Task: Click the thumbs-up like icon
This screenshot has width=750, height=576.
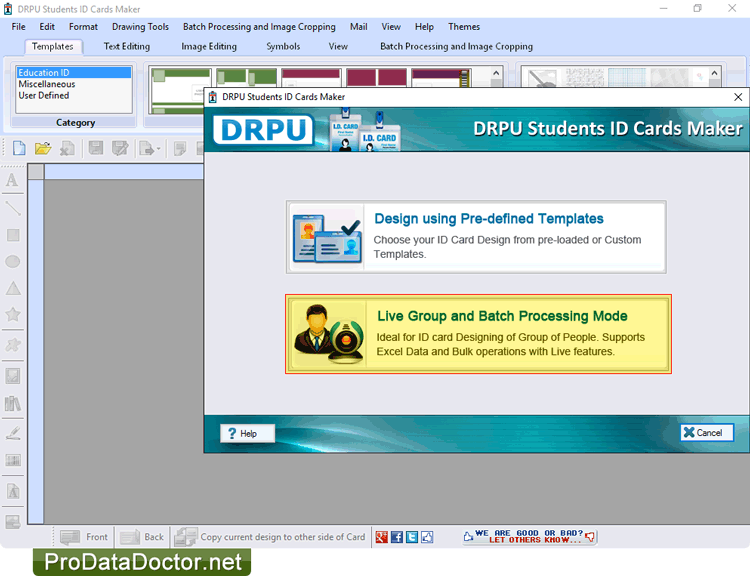Action: (x=427, y=537)
